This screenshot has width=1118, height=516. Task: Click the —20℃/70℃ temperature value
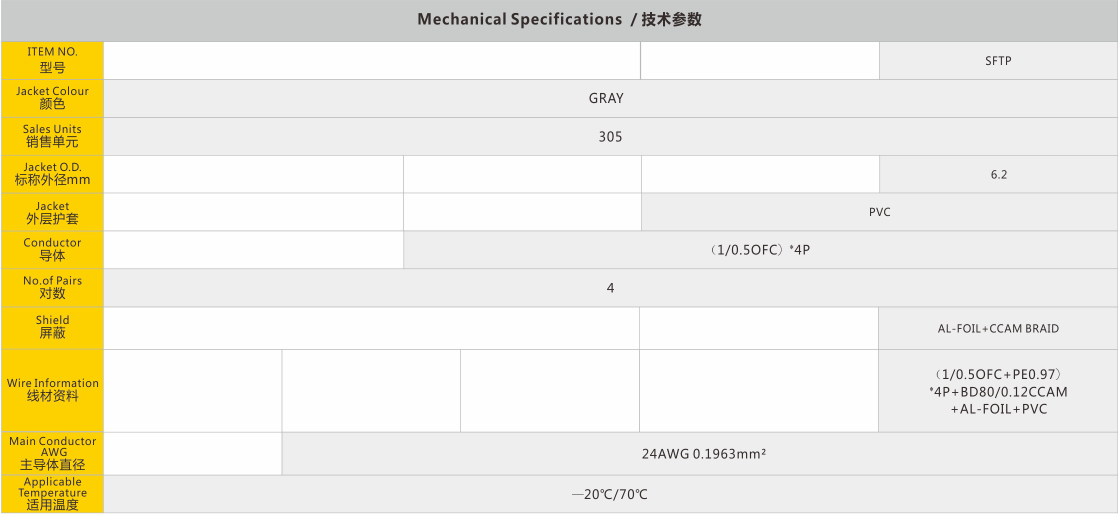[610, 495]
